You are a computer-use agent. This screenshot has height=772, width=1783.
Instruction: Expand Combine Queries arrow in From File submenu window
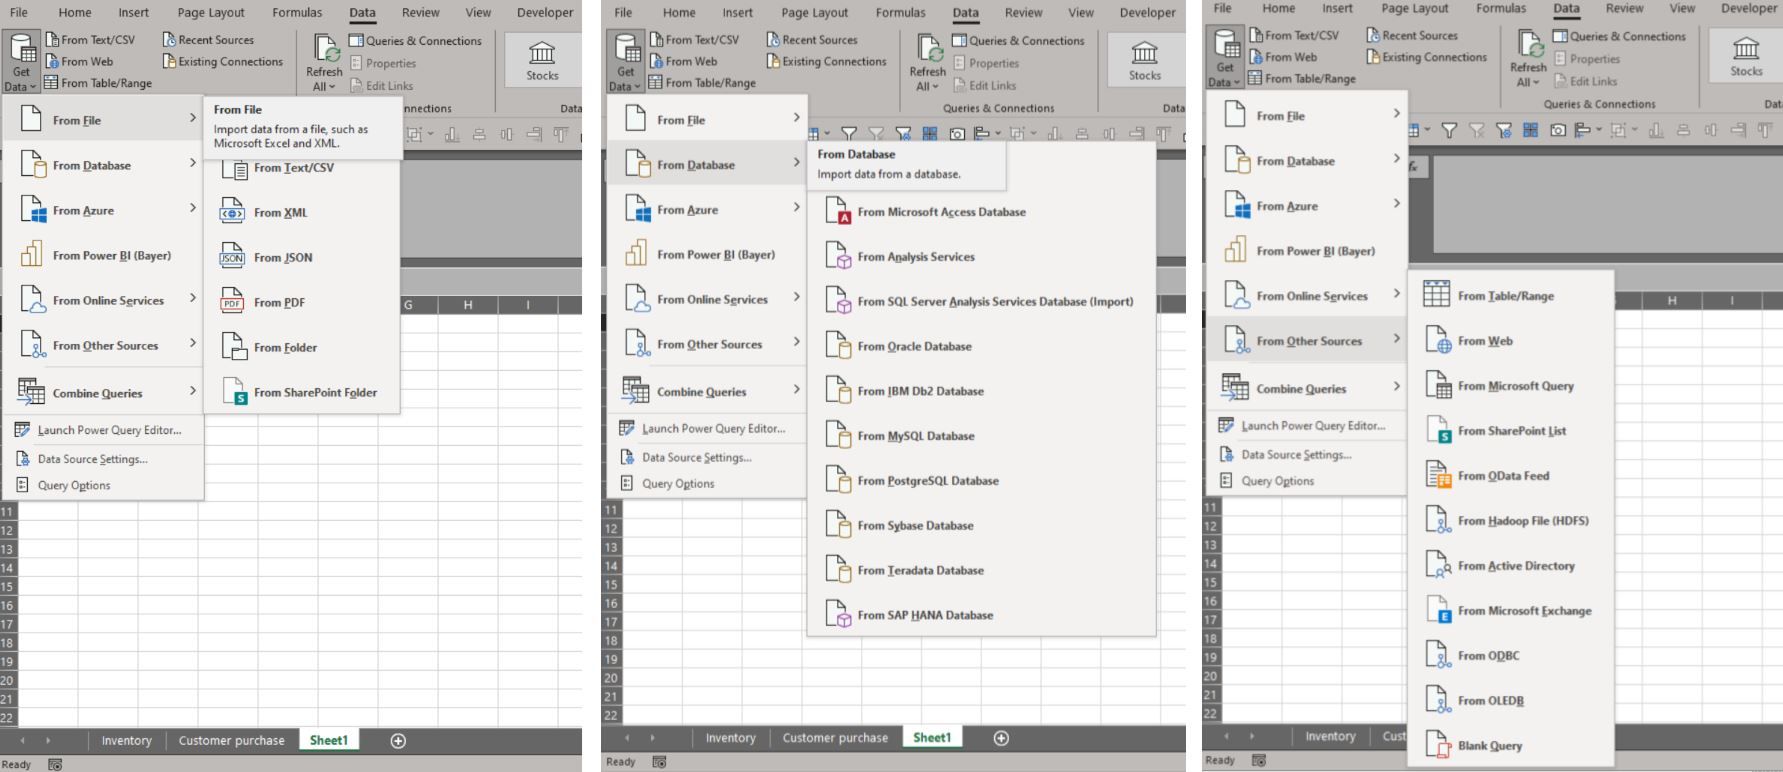pyautogui.click(x=193, y=390)
